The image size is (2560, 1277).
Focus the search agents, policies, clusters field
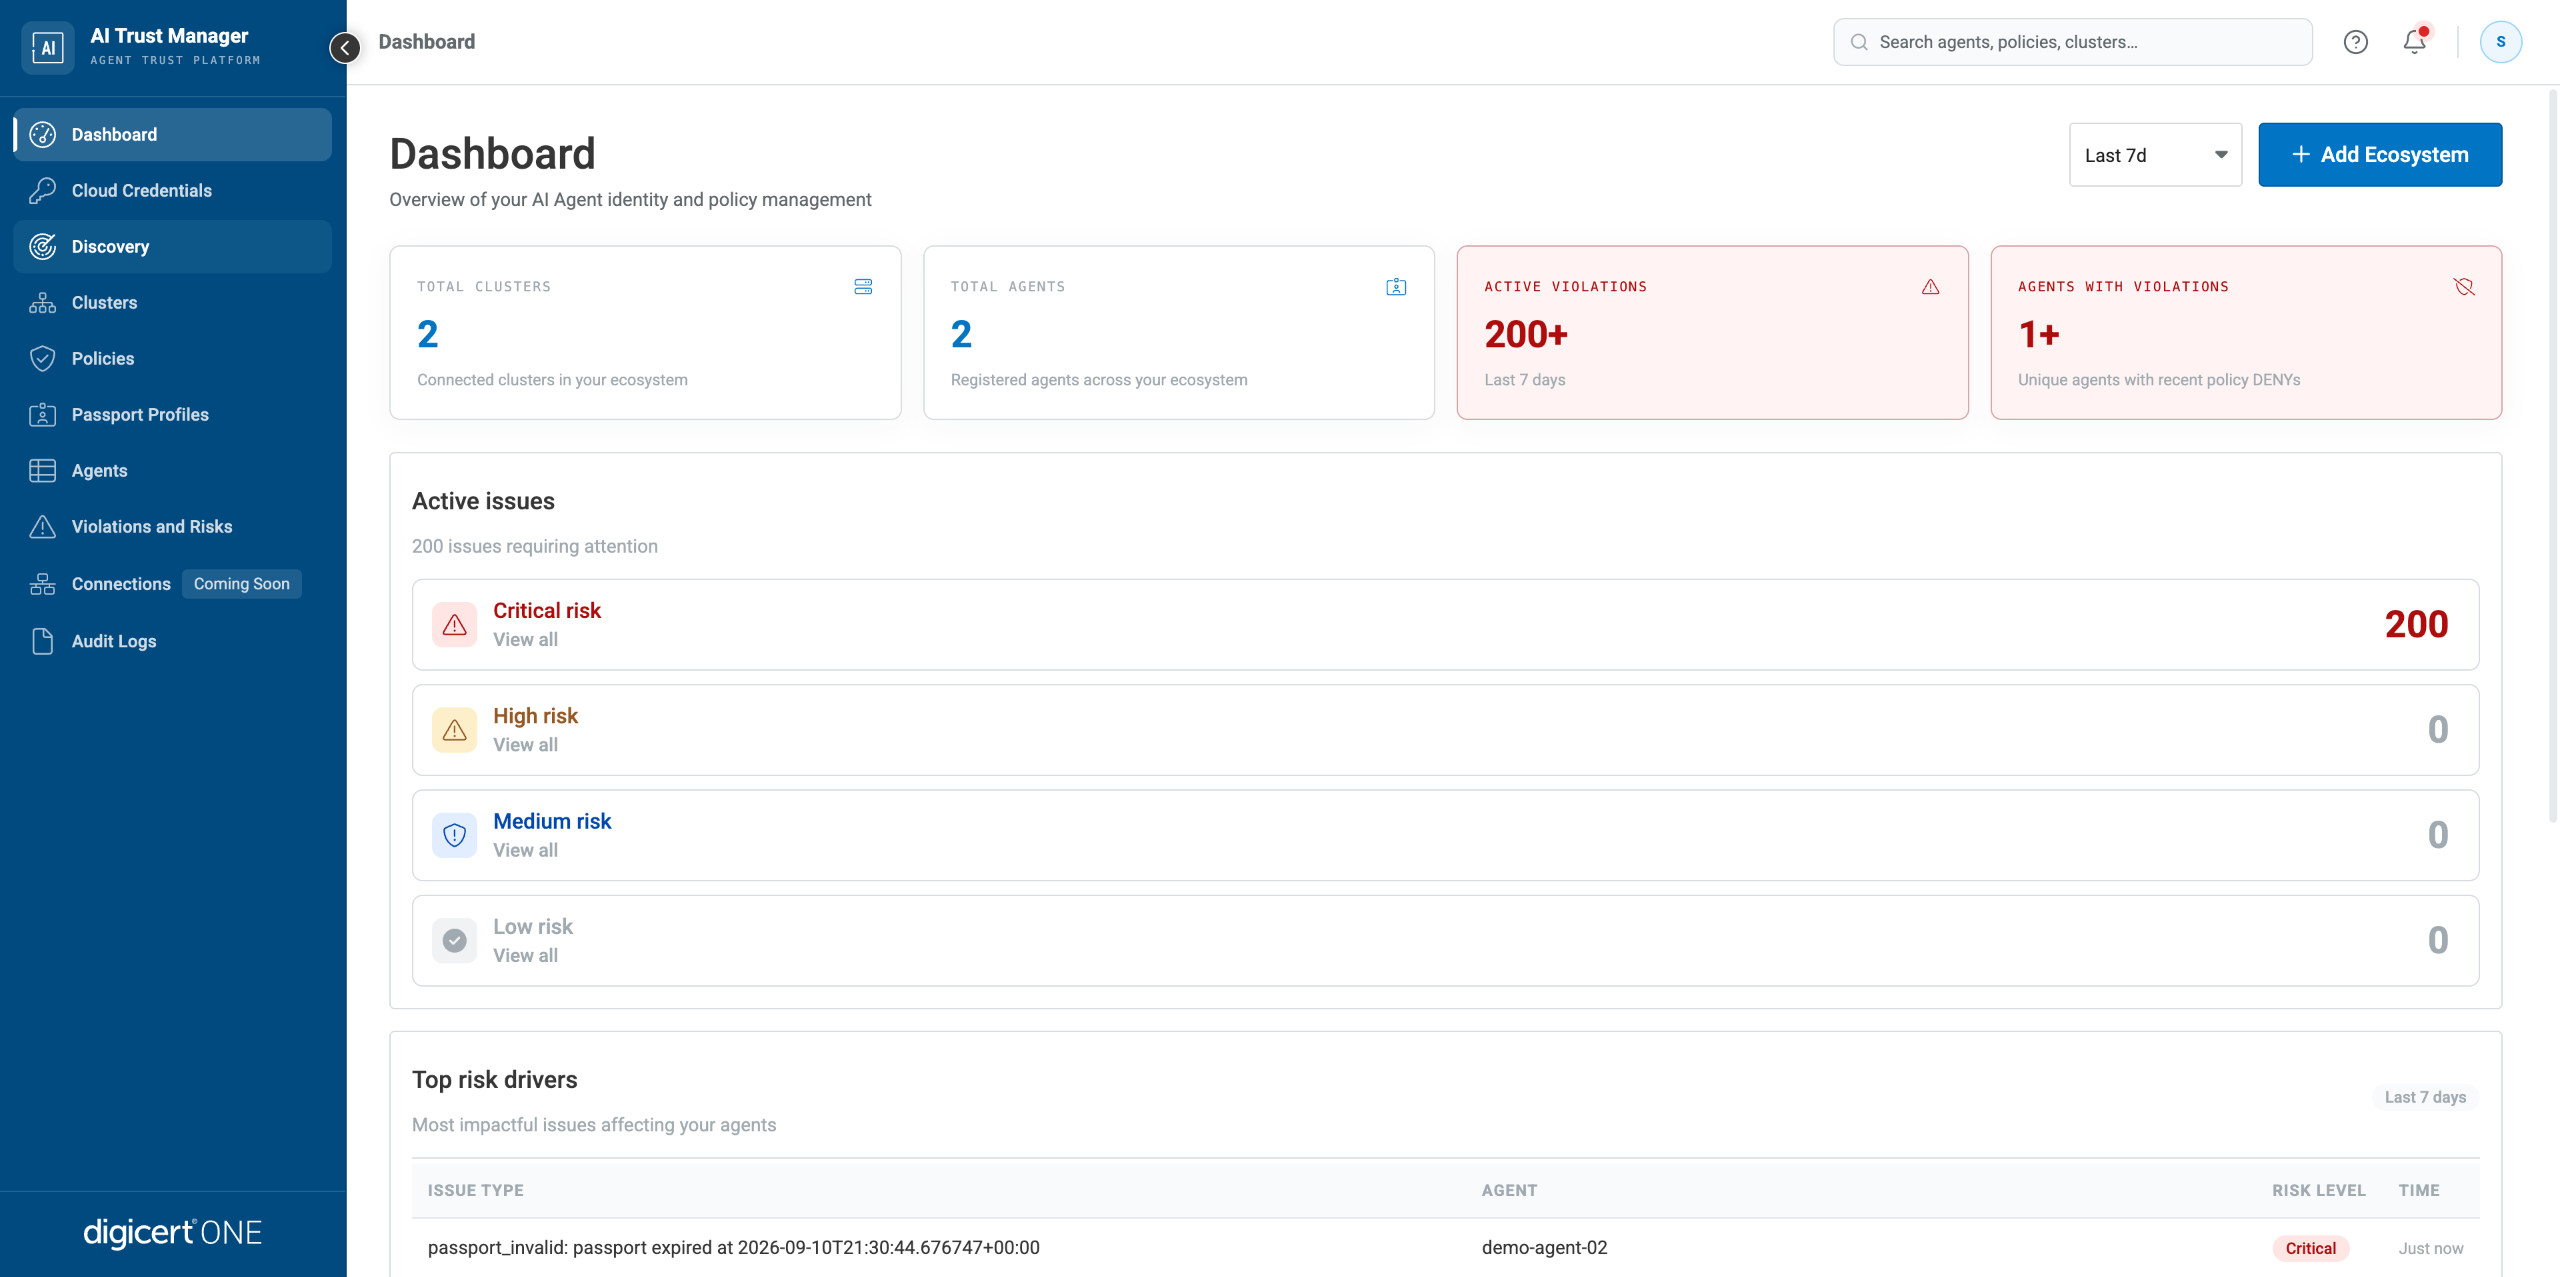(x=2072, y=42)
